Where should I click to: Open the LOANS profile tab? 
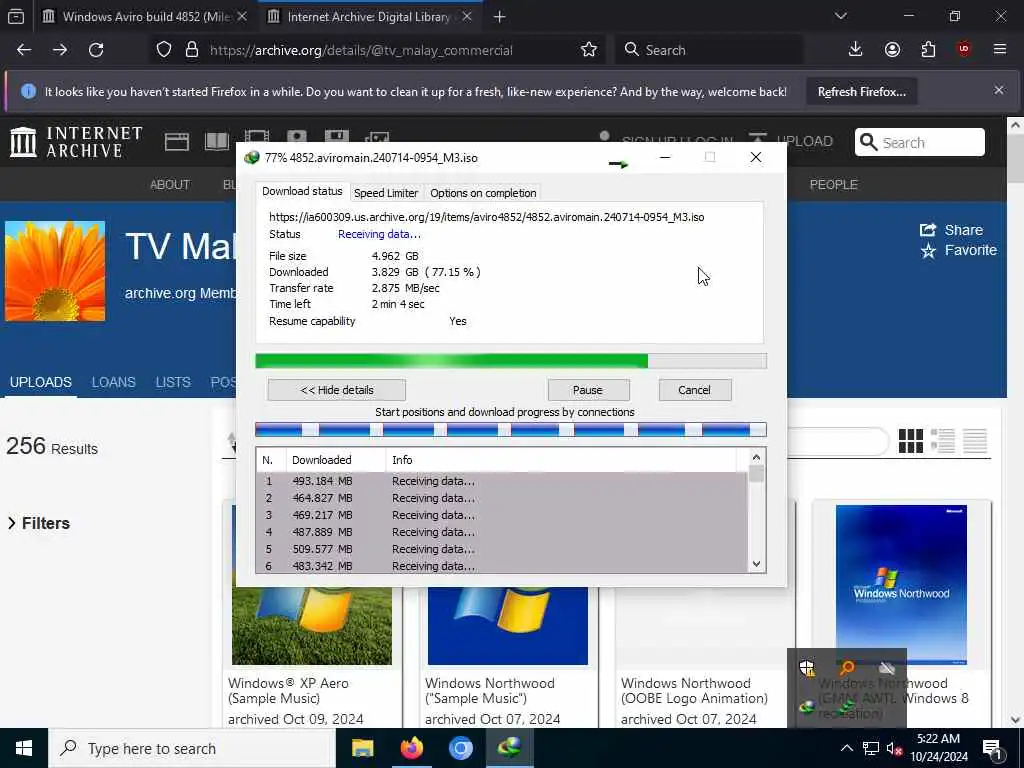pyautogui.click(x=114, y=382)
